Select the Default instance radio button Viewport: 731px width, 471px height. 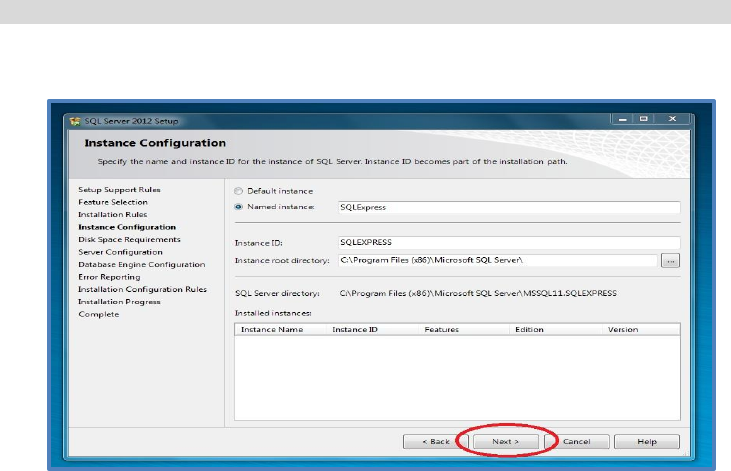pos(239,191)
